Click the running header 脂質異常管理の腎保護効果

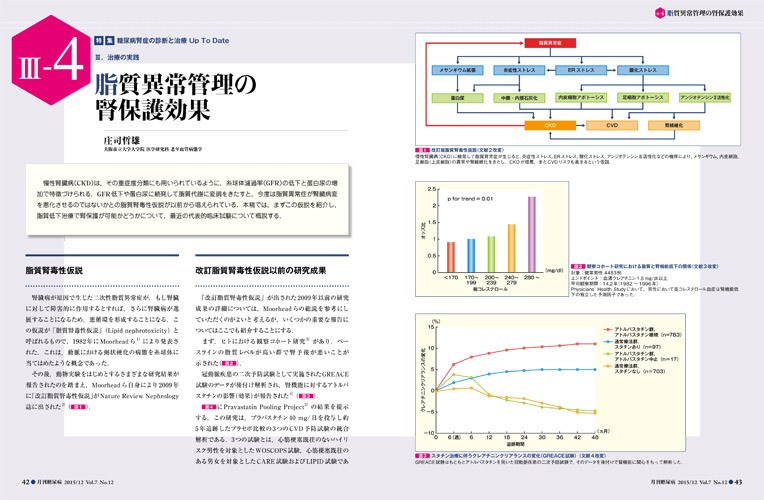tap(705, 13)
